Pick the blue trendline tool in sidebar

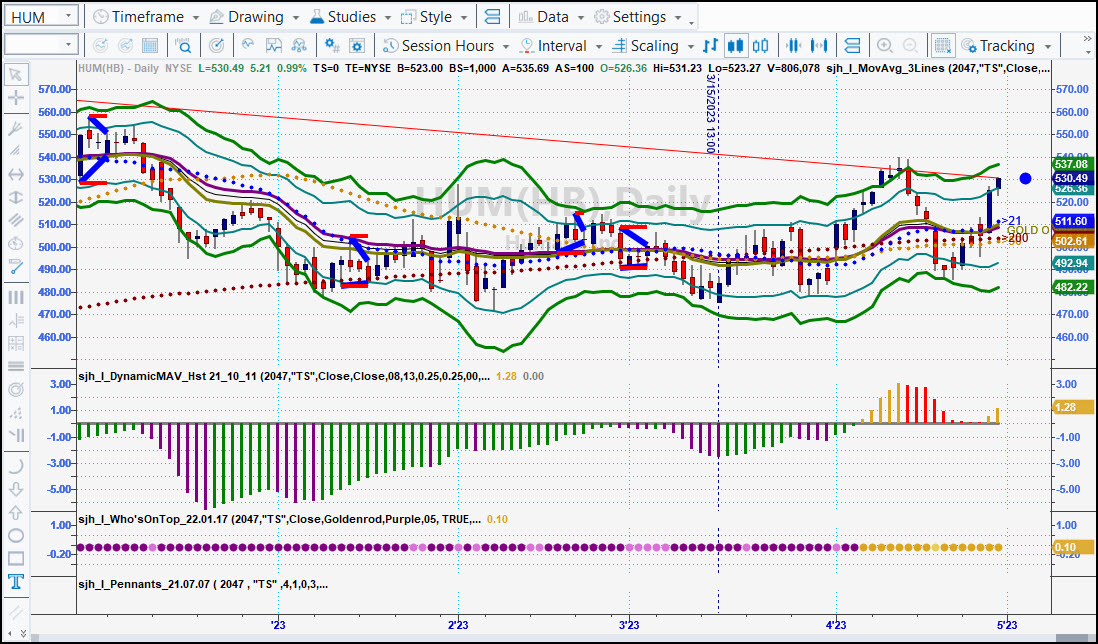[15, 267]
